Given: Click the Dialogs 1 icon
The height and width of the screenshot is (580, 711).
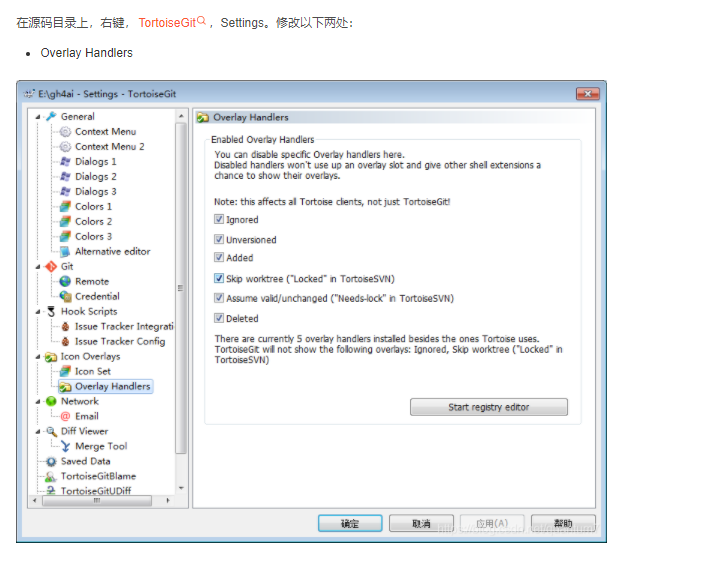Looking at the screenshot, I should tap(66, 161).
